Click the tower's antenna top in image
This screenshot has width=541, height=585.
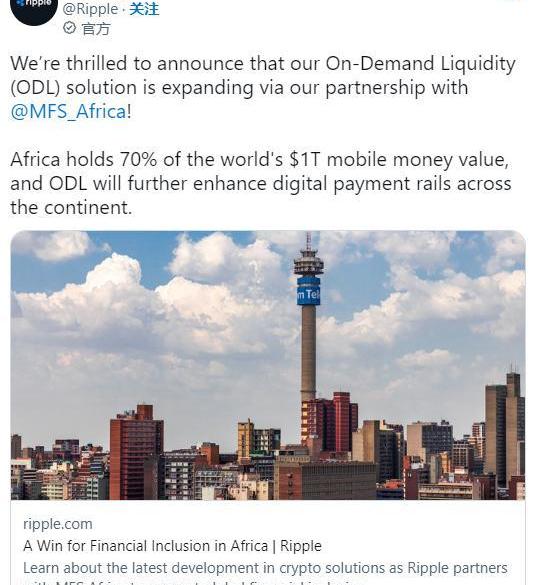(x=308, y=243)
